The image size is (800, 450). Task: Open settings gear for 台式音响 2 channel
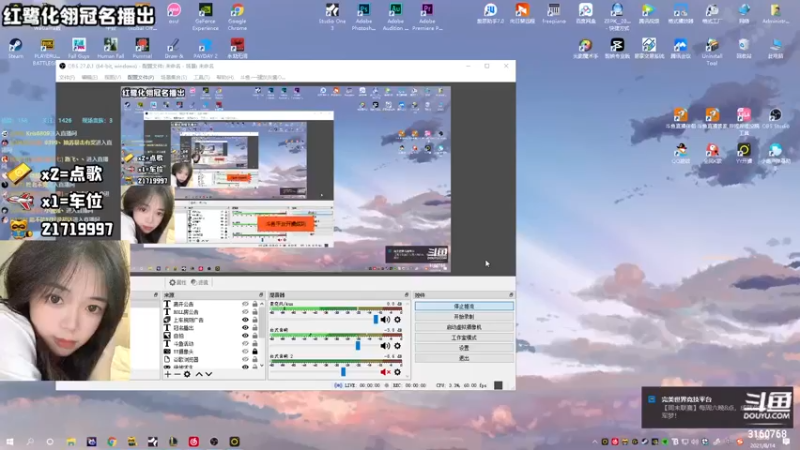[397, 372]
